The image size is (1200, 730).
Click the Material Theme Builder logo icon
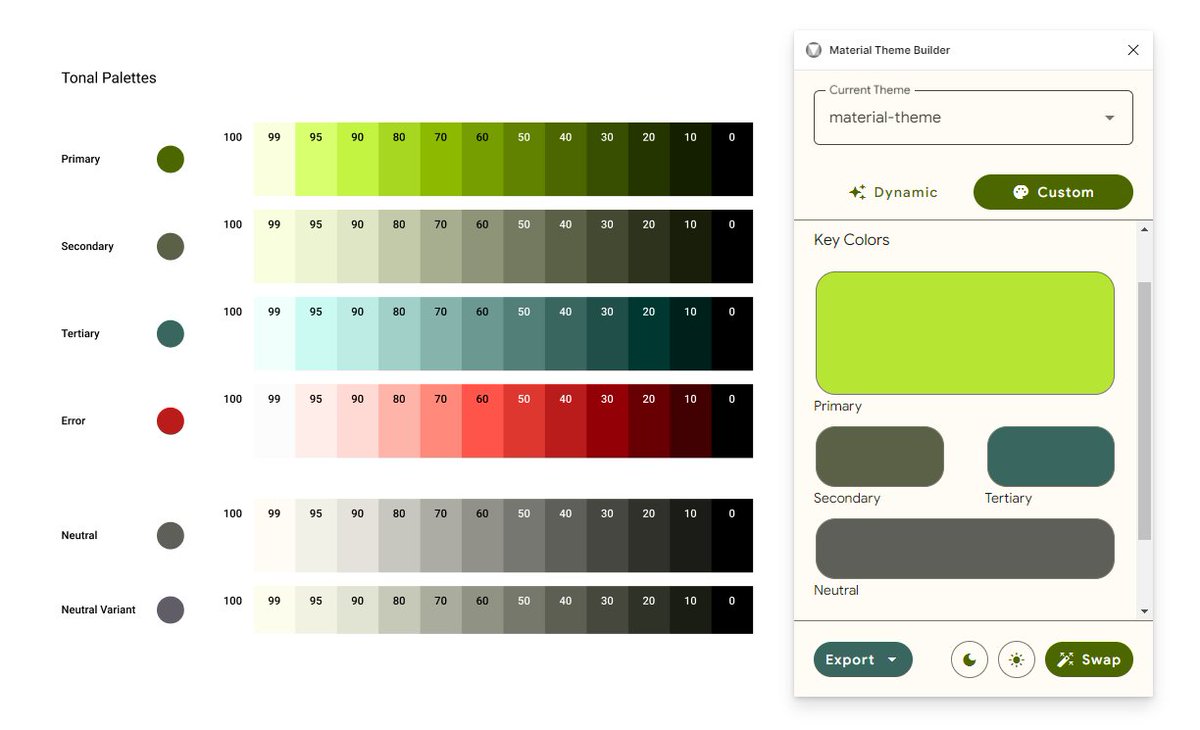coord(814,50)
